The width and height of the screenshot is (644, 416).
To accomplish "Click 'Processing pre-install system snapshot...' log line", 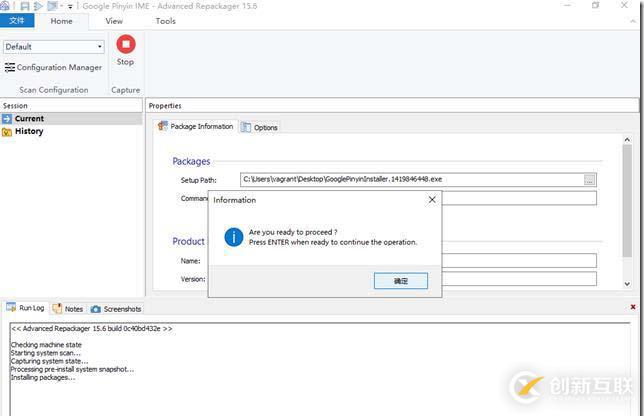I will [x=72, y=369].
